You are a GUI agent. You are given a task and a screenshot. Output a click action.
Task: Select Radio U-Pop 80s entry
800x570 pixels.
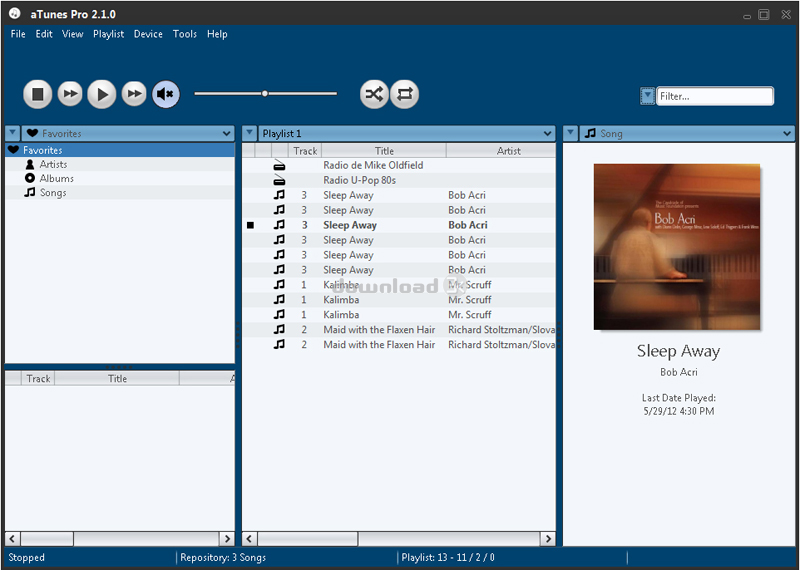398,180
